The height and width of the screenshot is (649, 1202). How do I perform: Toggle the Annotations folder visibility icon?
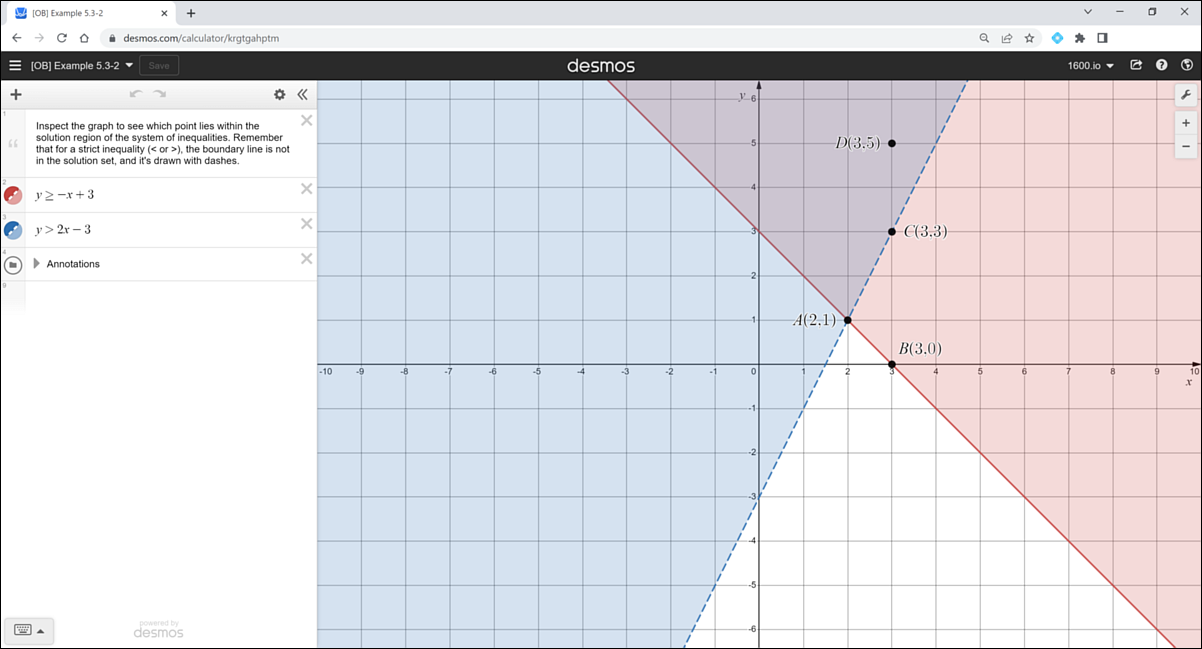pyautogui.click(x=13, y=265)
